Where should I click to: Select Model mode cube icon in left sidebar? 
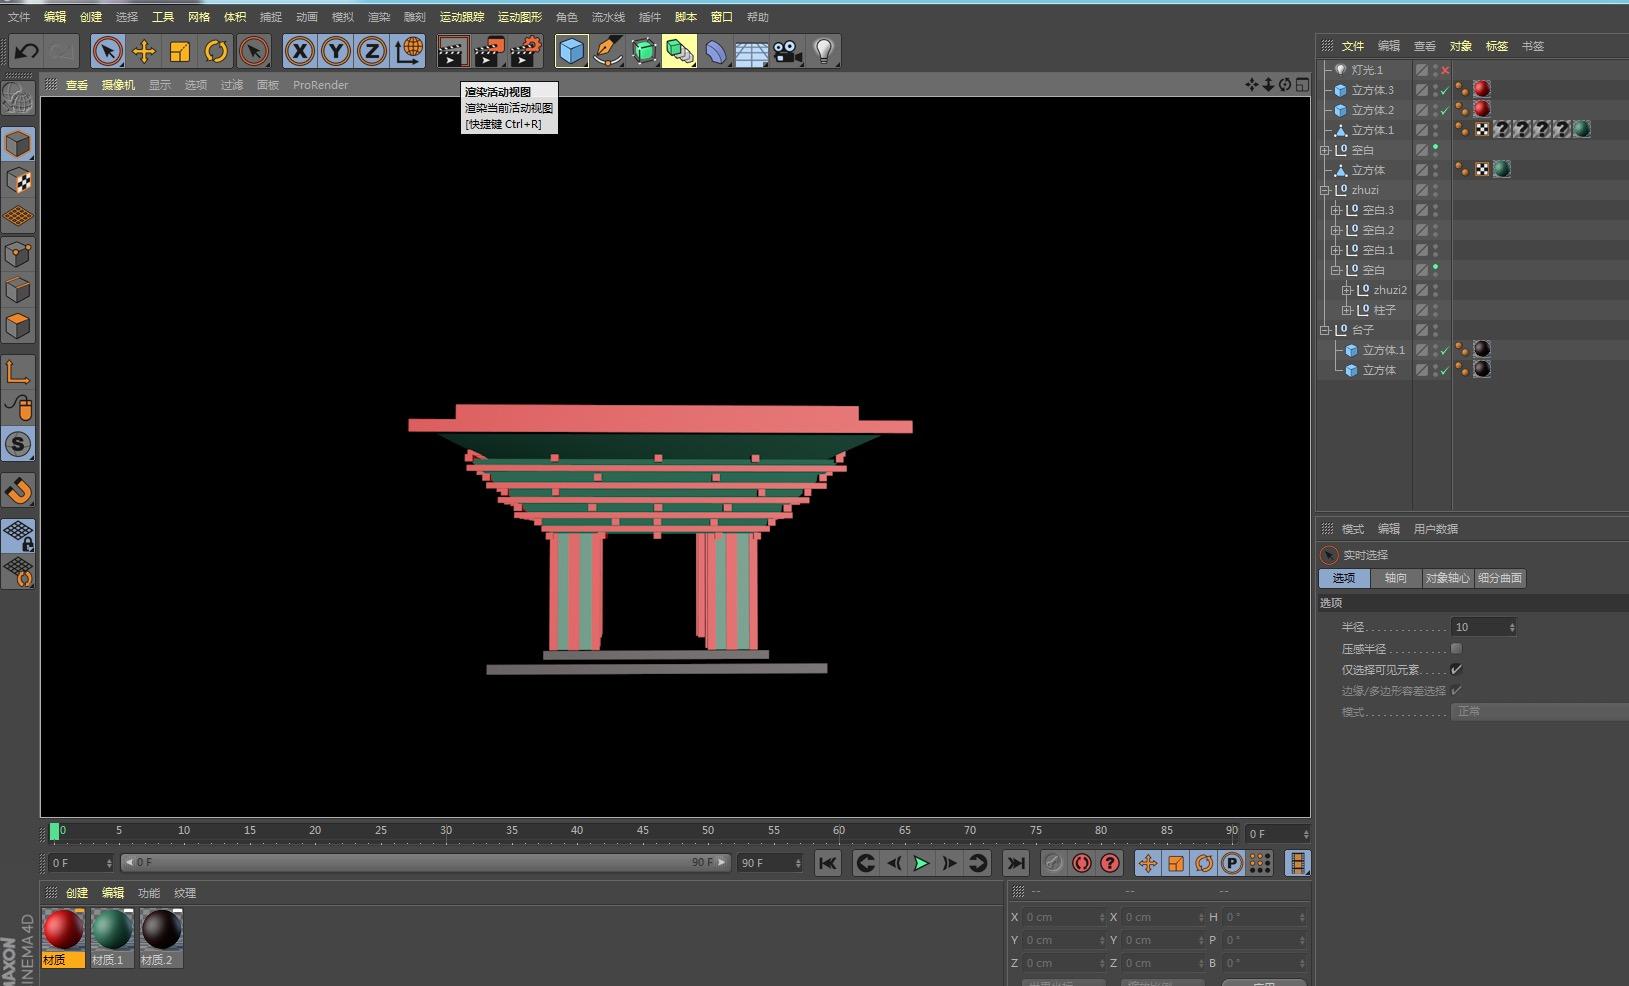point(18,145)
